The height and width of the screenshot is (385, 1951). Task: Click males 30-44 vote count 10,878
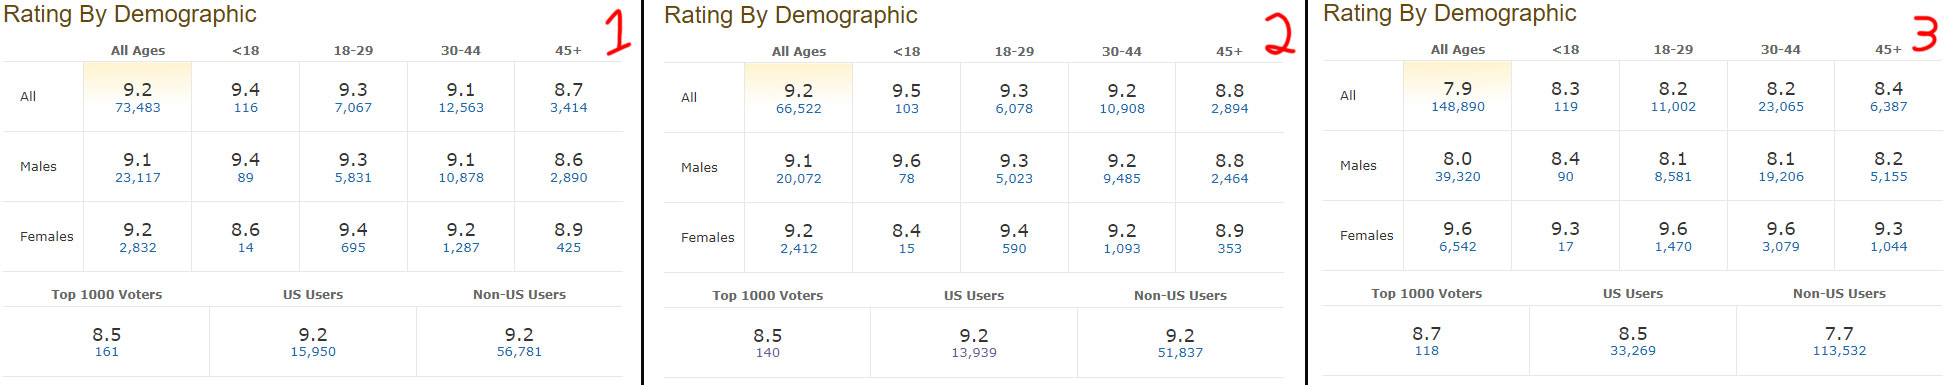[461, 178]
